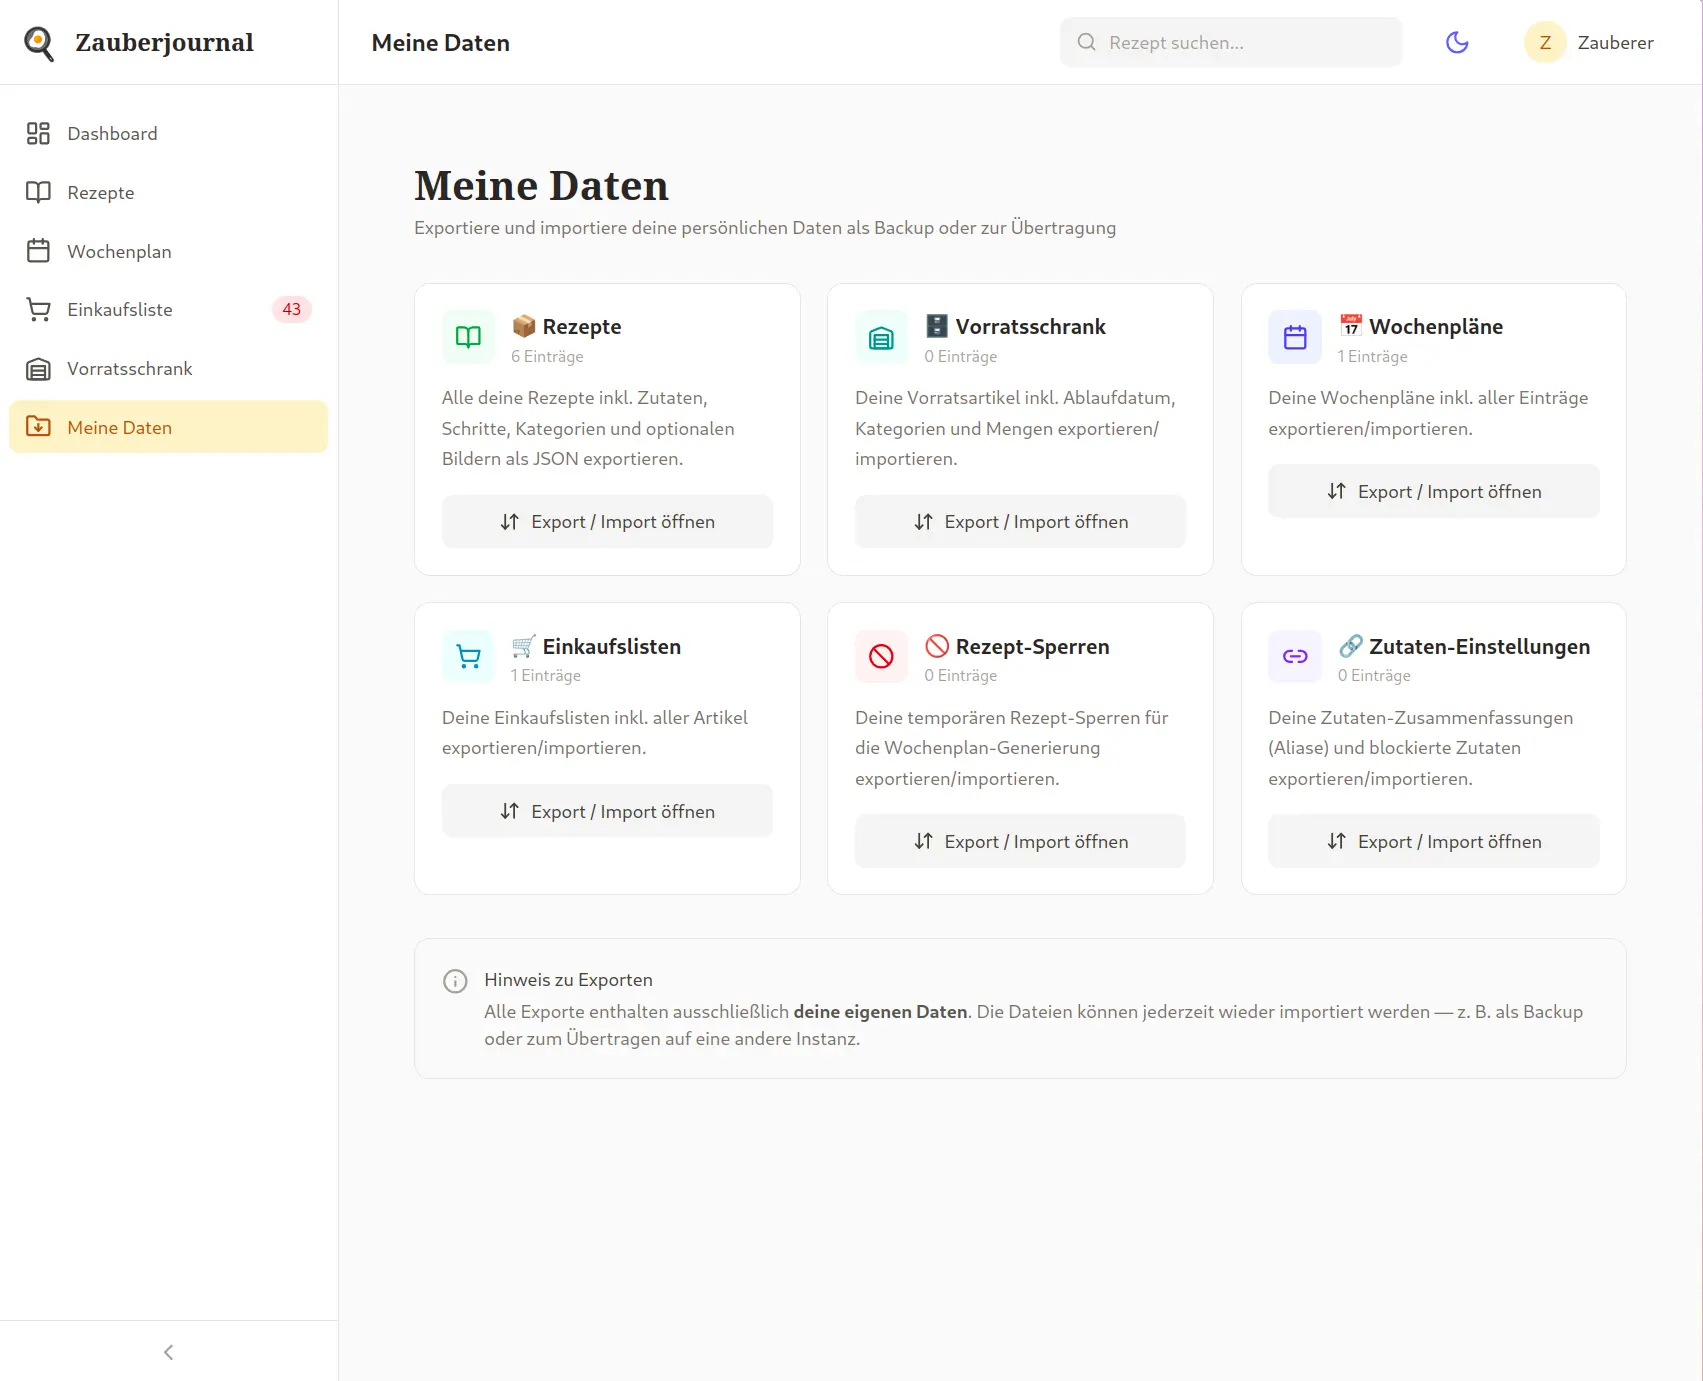Open Wochenplan in the sidebar navigation

click(119, 252)
